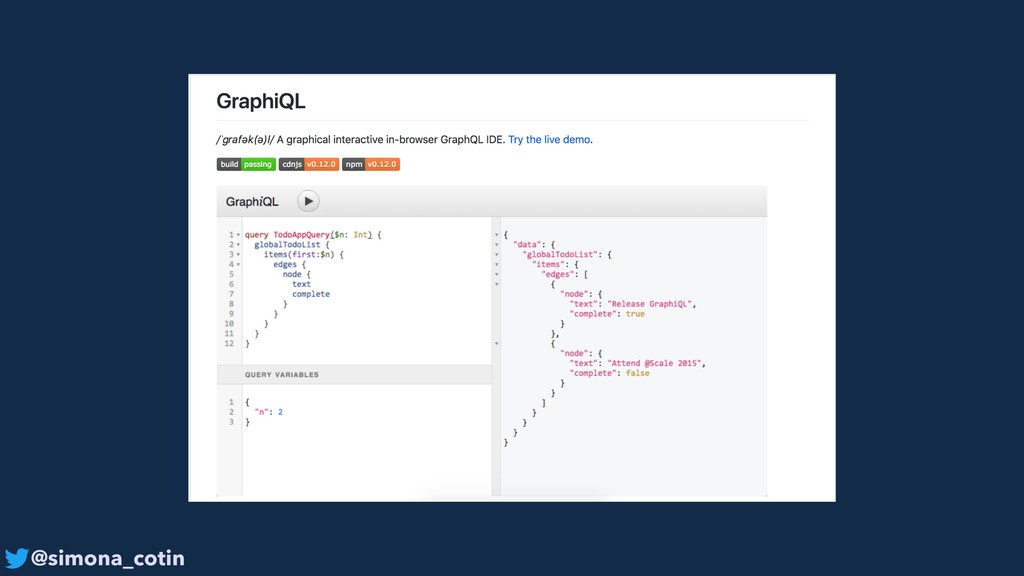This screenshot has width=1024, height=576.
Task: Click the 'node' field on query line 5
Action: (292, 274)
